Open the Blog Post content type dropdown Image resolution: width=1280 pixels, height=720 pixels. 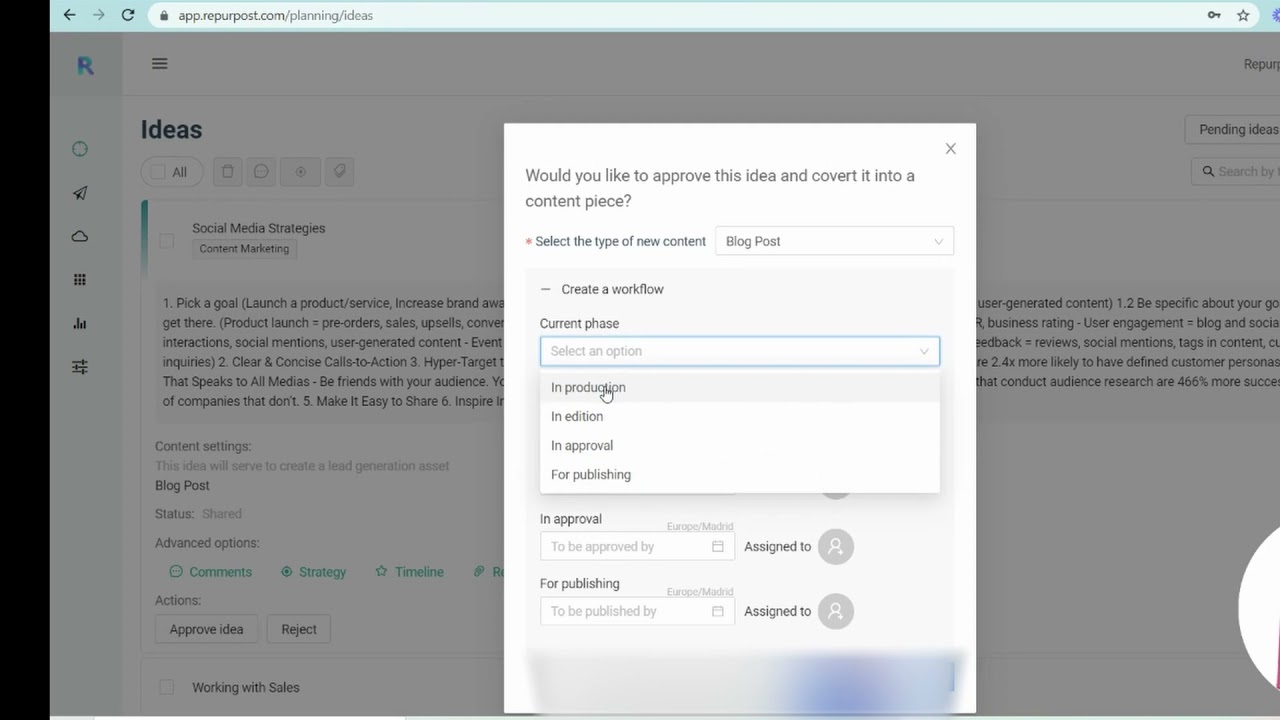pos(834,241)
